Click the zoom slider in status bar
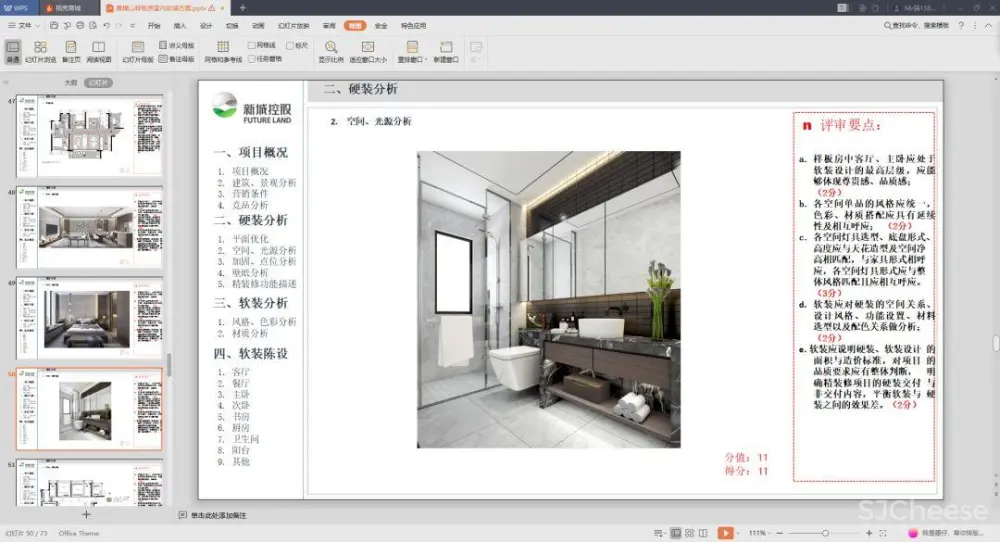 pyautogui.click(x=823, y=533)
